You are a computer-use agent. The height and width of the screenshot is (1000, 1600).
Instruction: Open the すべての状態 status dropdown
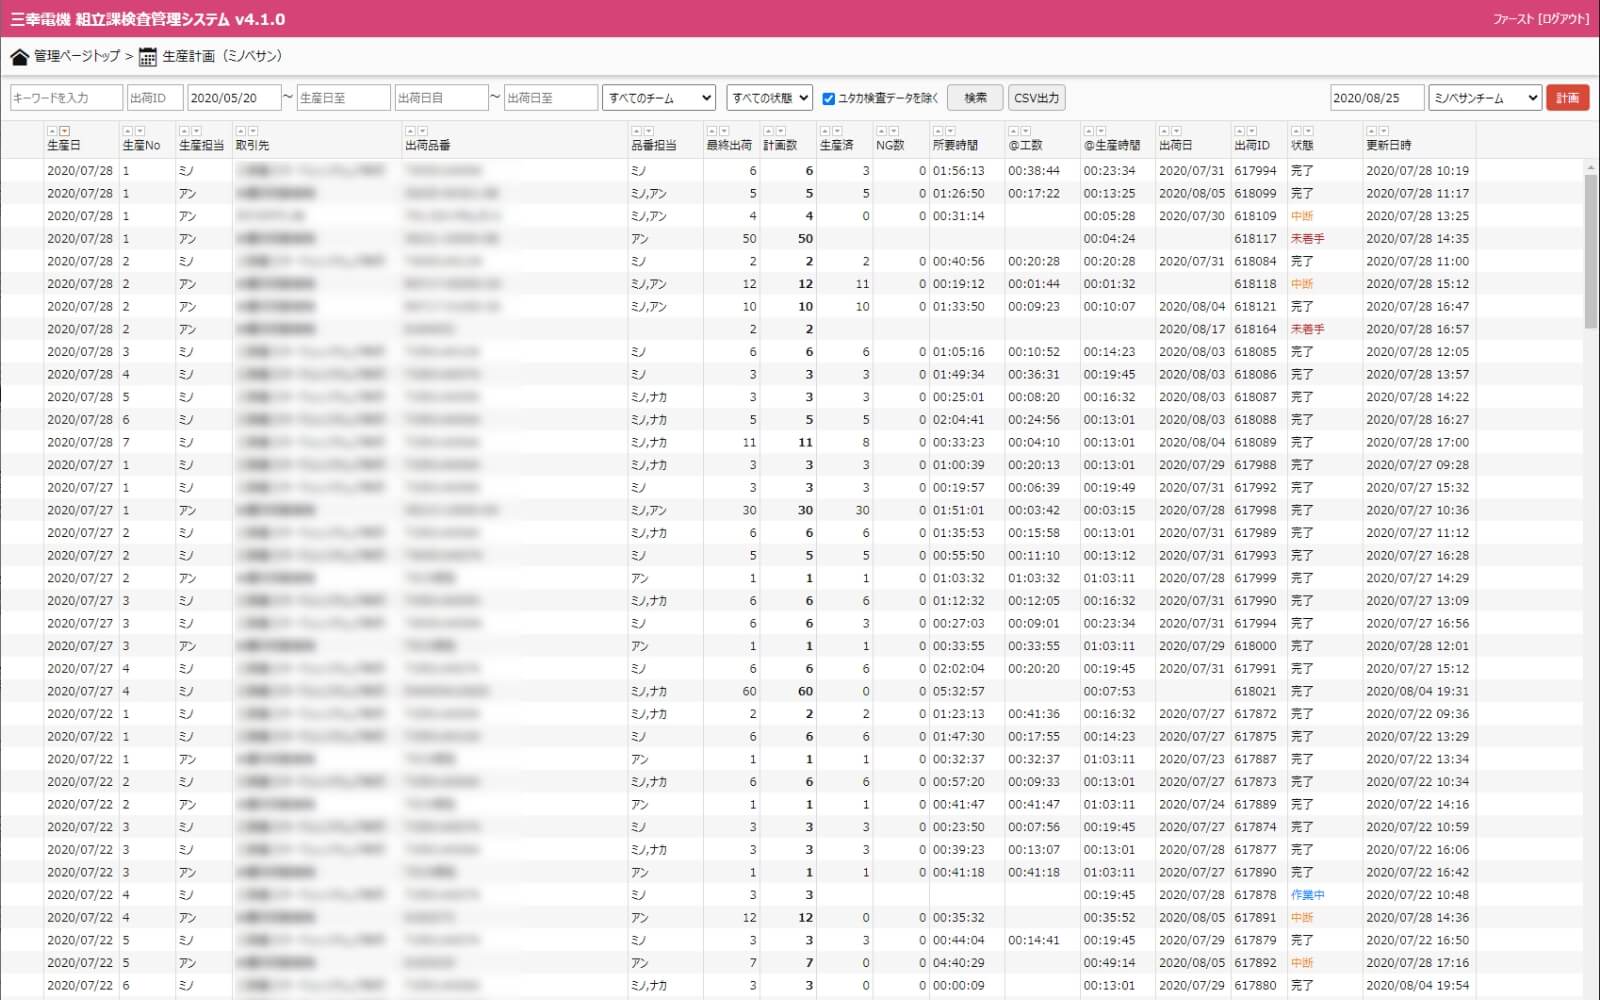coord(769,98)
